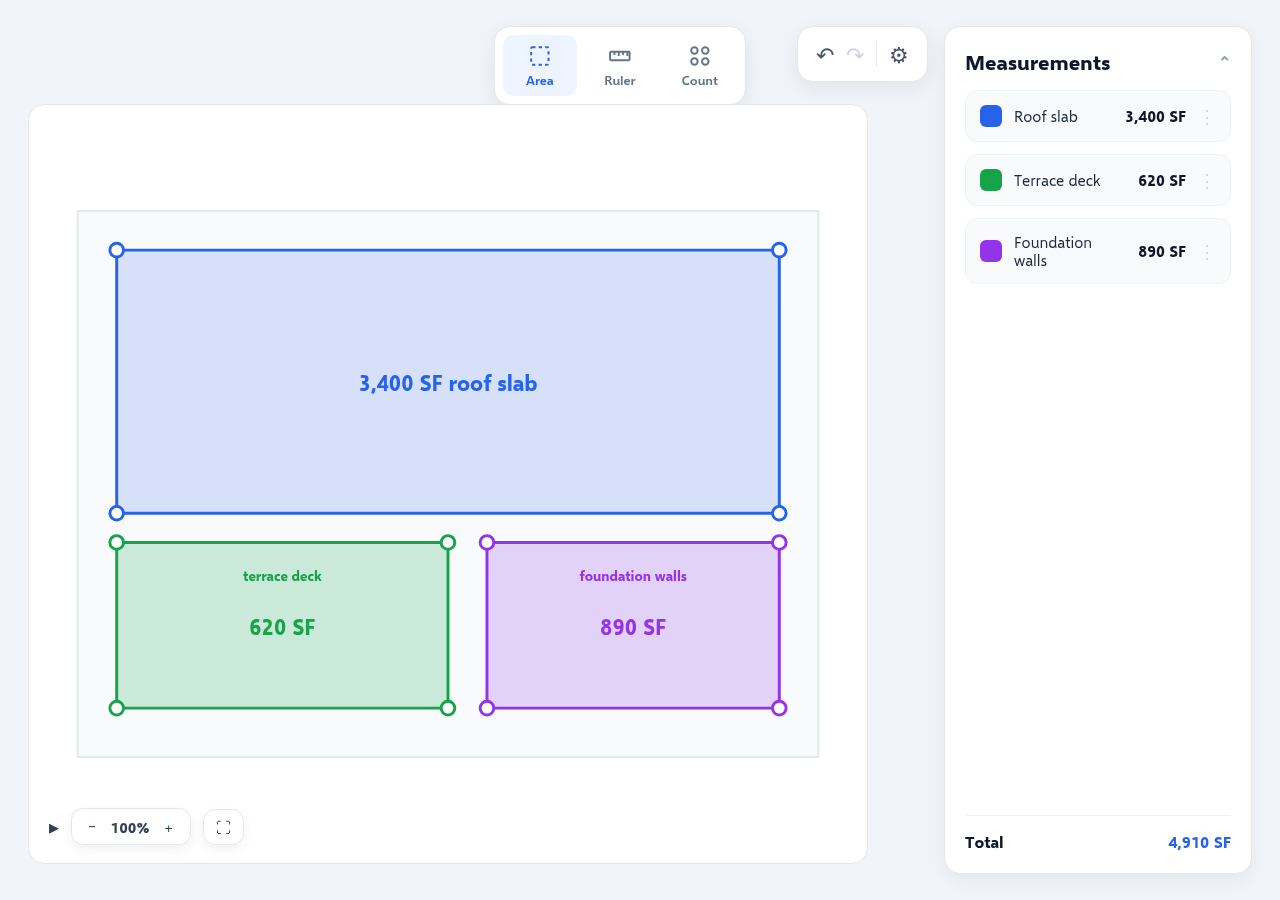The image size is (1280, 900).
Task: Click the 3,400 SF value in the Measurements list
Action: [1155, 117]
